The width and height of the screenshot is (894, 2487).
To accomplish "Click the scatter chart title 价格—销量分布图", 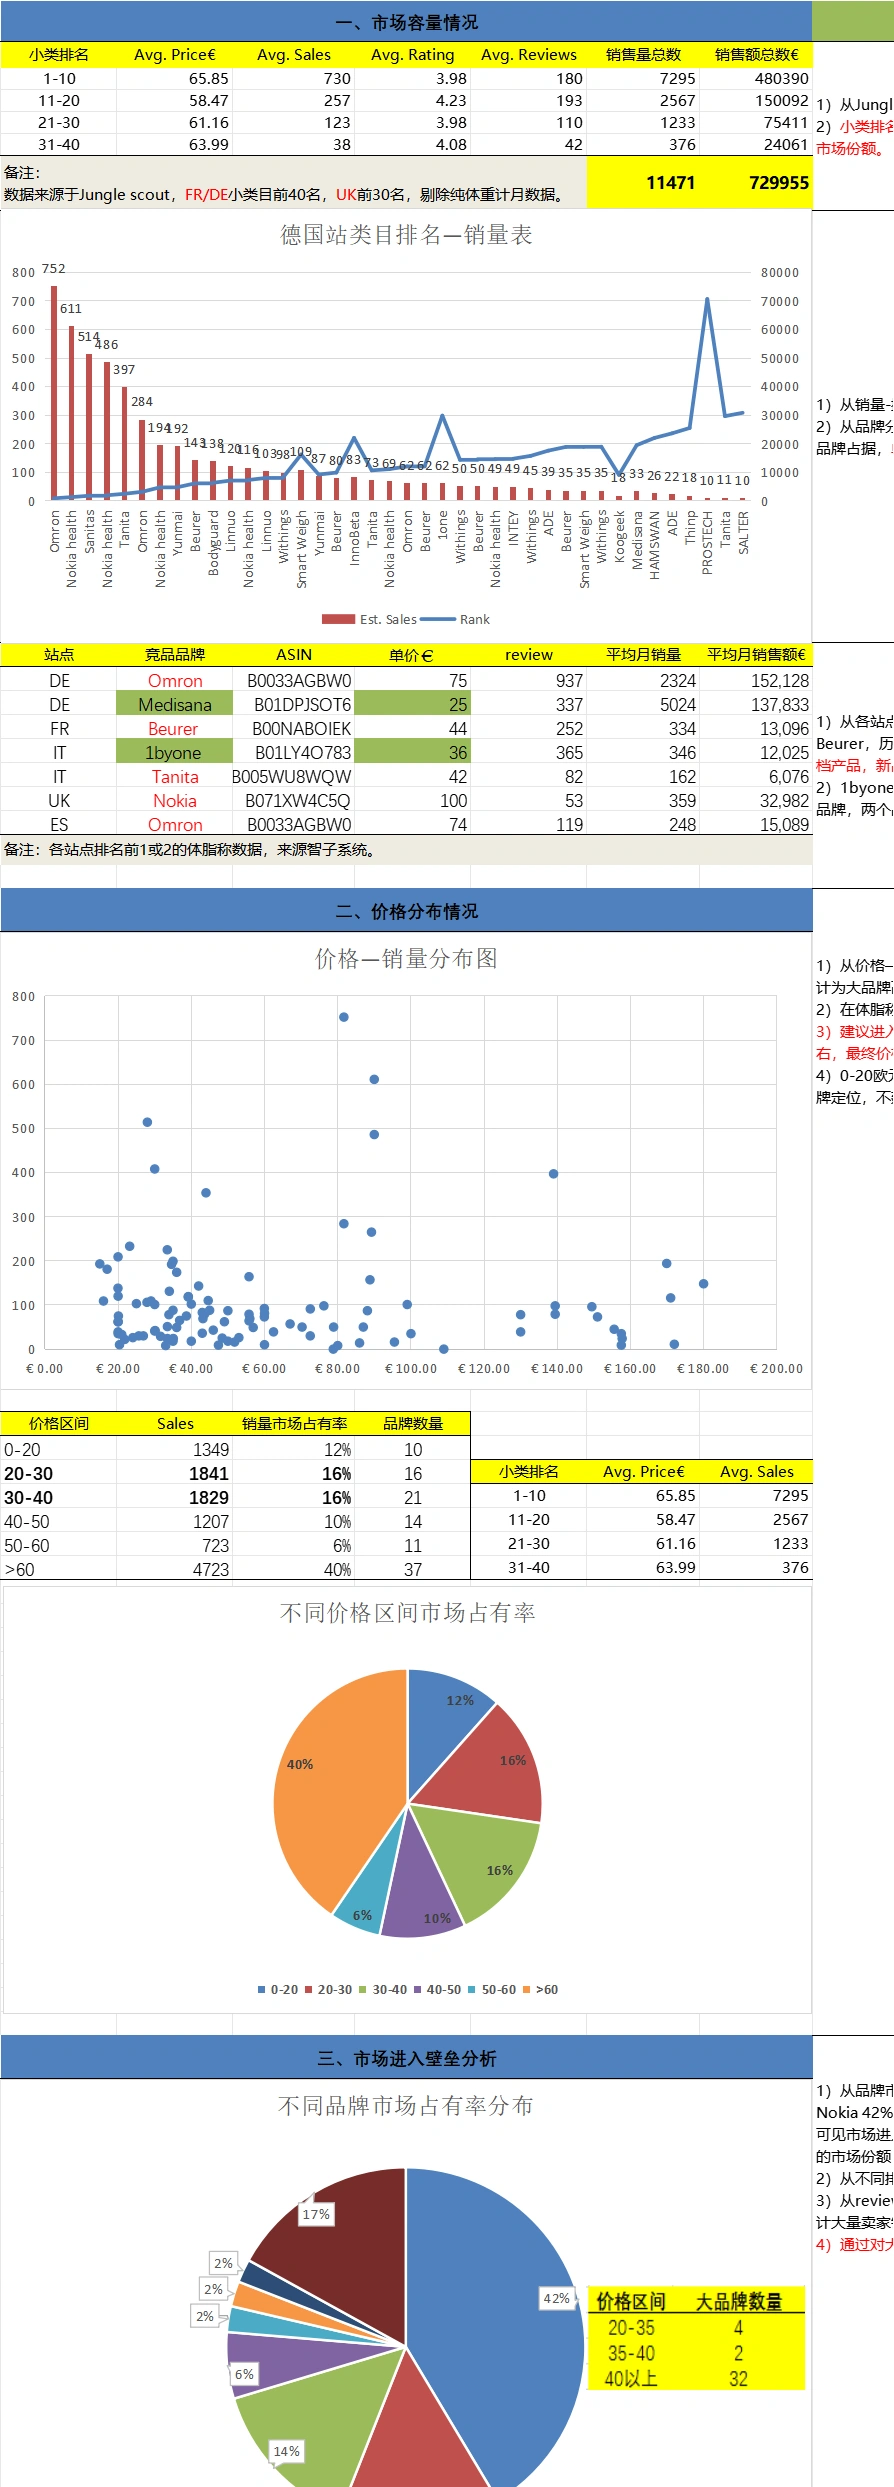I will [406, 958].
